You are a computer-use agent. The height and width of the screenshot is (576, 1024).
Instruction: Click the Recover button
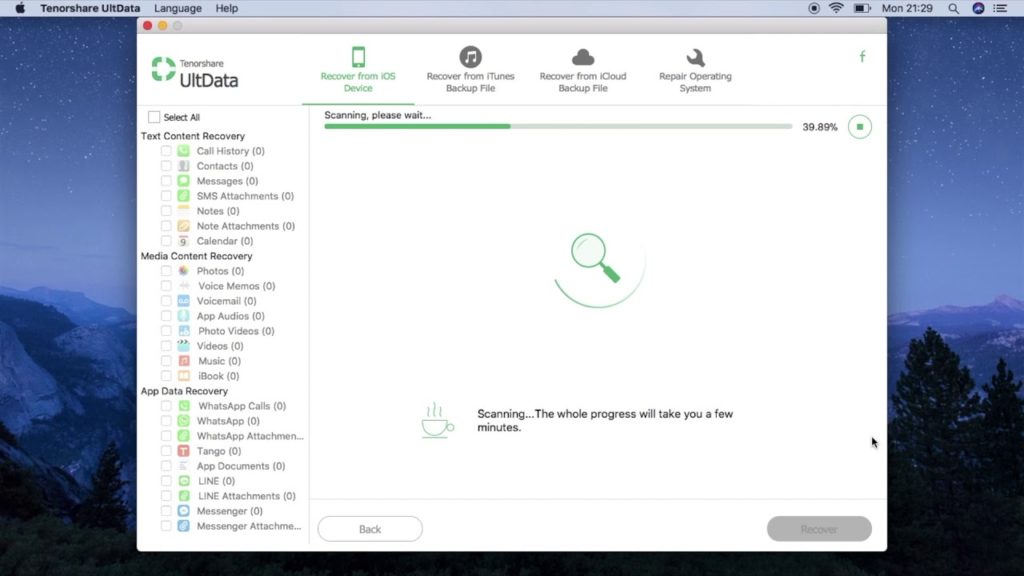click(x=819, y=529)
